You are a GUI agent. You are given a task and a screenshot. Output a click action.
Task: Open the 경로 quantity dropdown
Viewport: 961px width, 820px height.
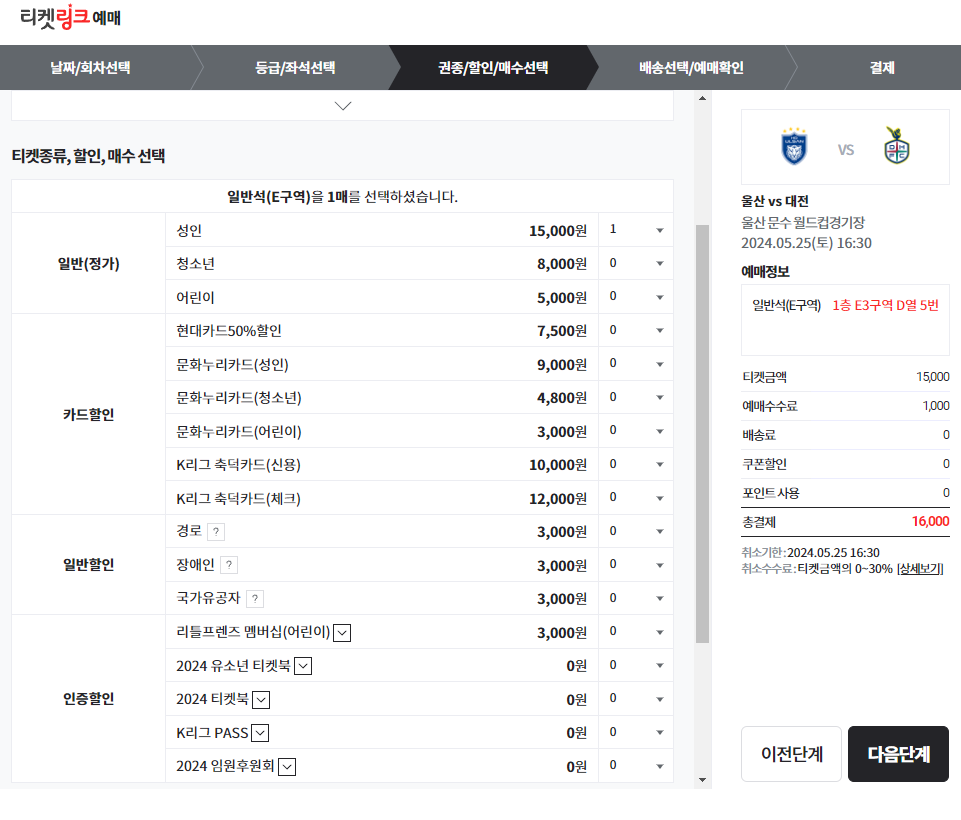tap(636, 531)
